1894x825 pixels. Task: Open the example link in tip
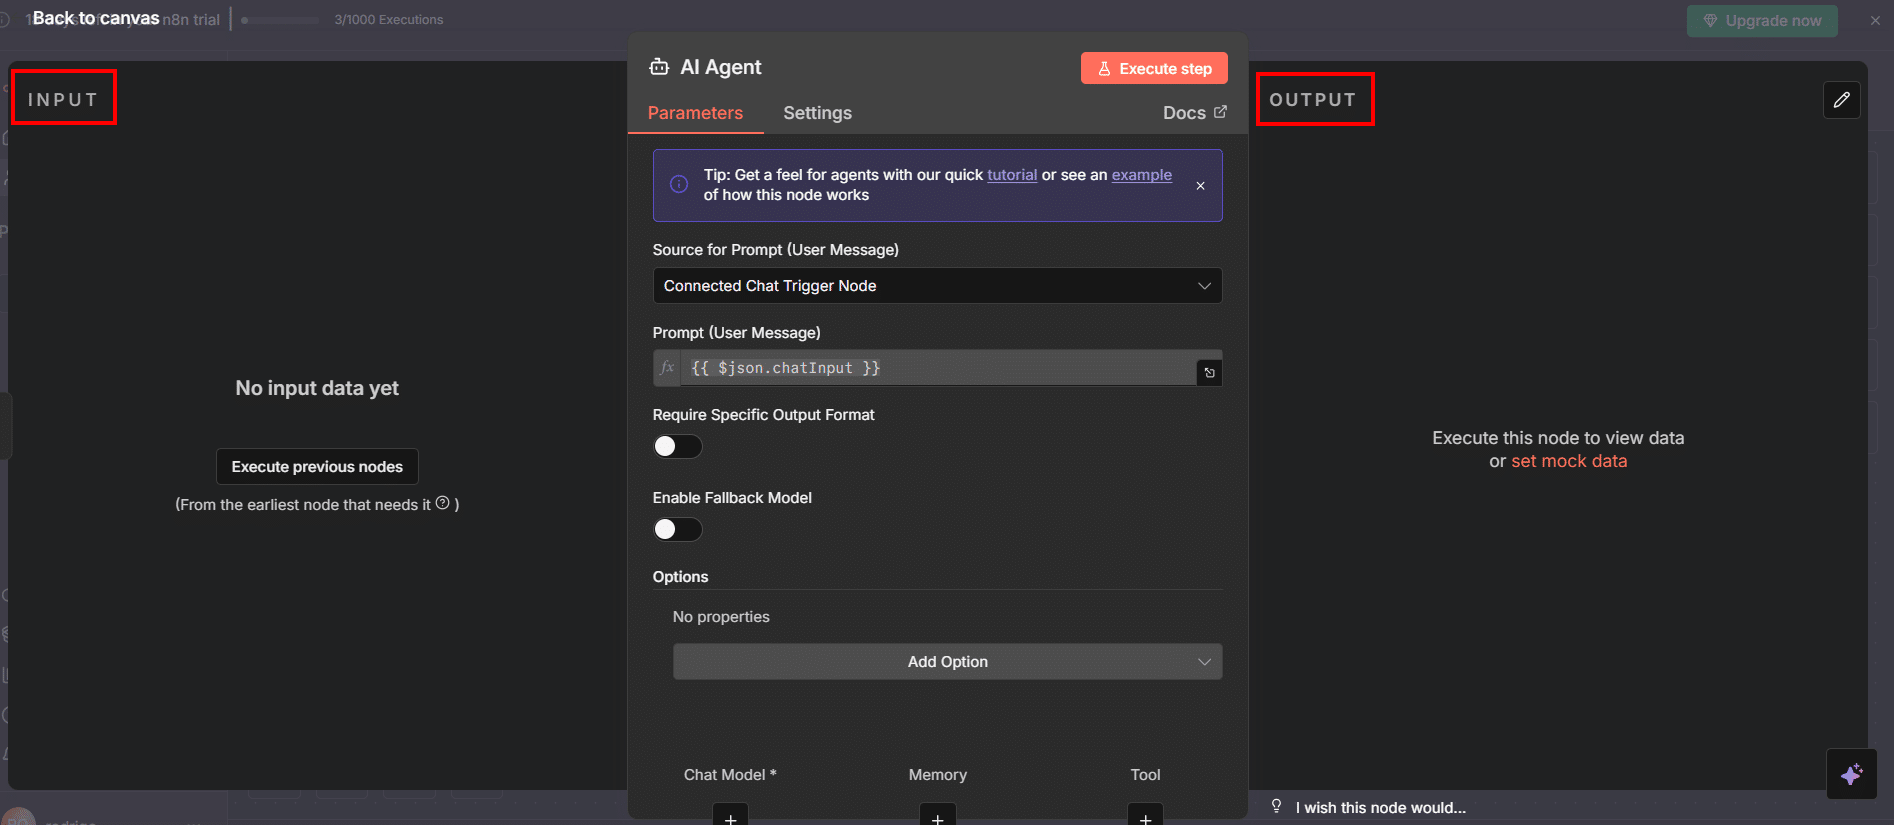pos(1142,175)
